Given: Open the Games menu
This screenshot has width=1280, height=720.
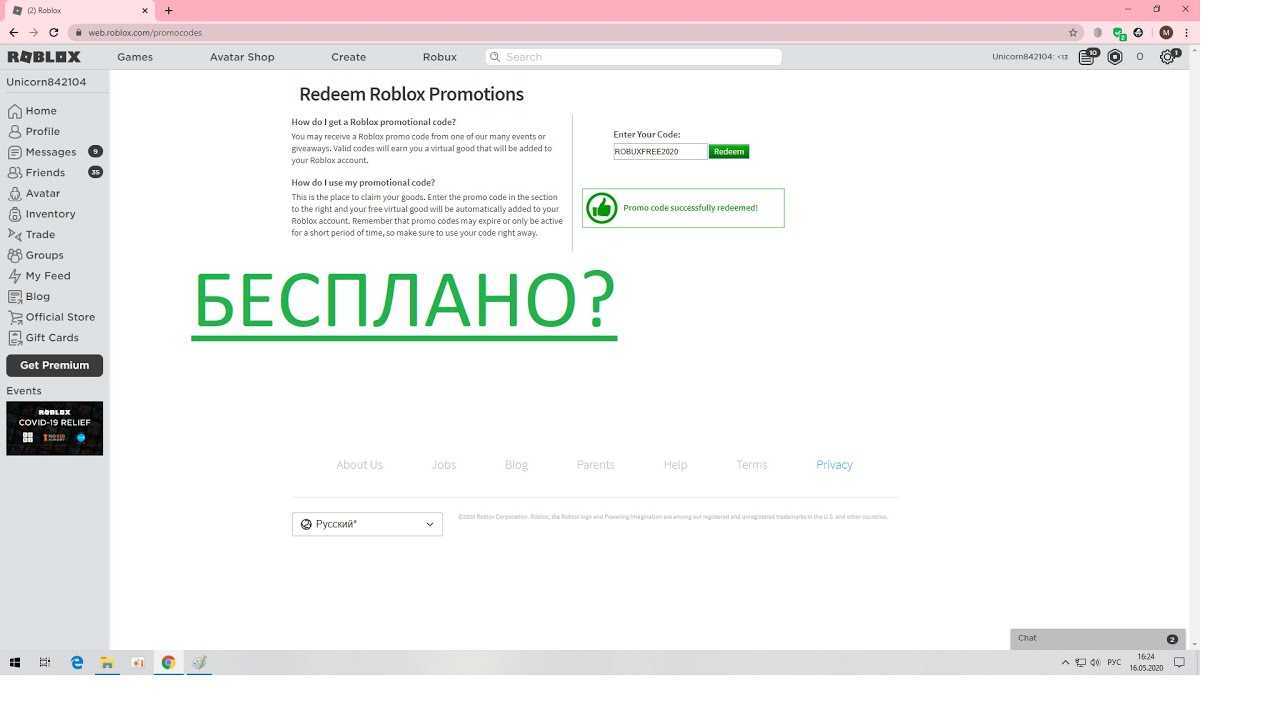Looking at the screenshot, I should coord(135,57).
